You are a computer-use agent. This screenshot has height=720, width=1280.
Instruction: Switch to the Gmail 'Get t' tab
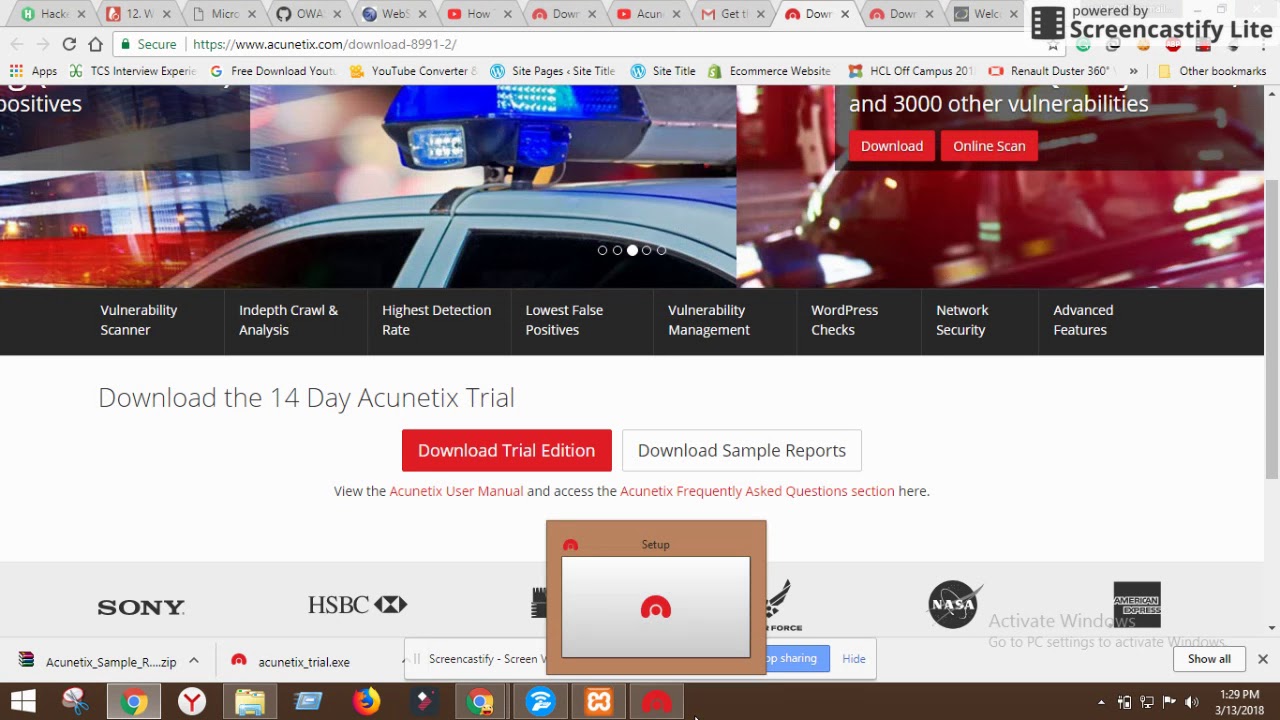coord(734,14)
